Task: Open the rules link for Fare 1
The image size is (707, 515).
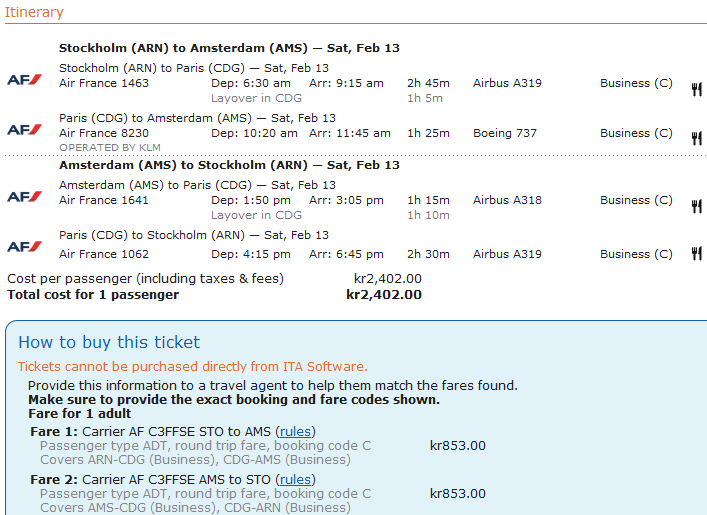Action: [295, 432]
